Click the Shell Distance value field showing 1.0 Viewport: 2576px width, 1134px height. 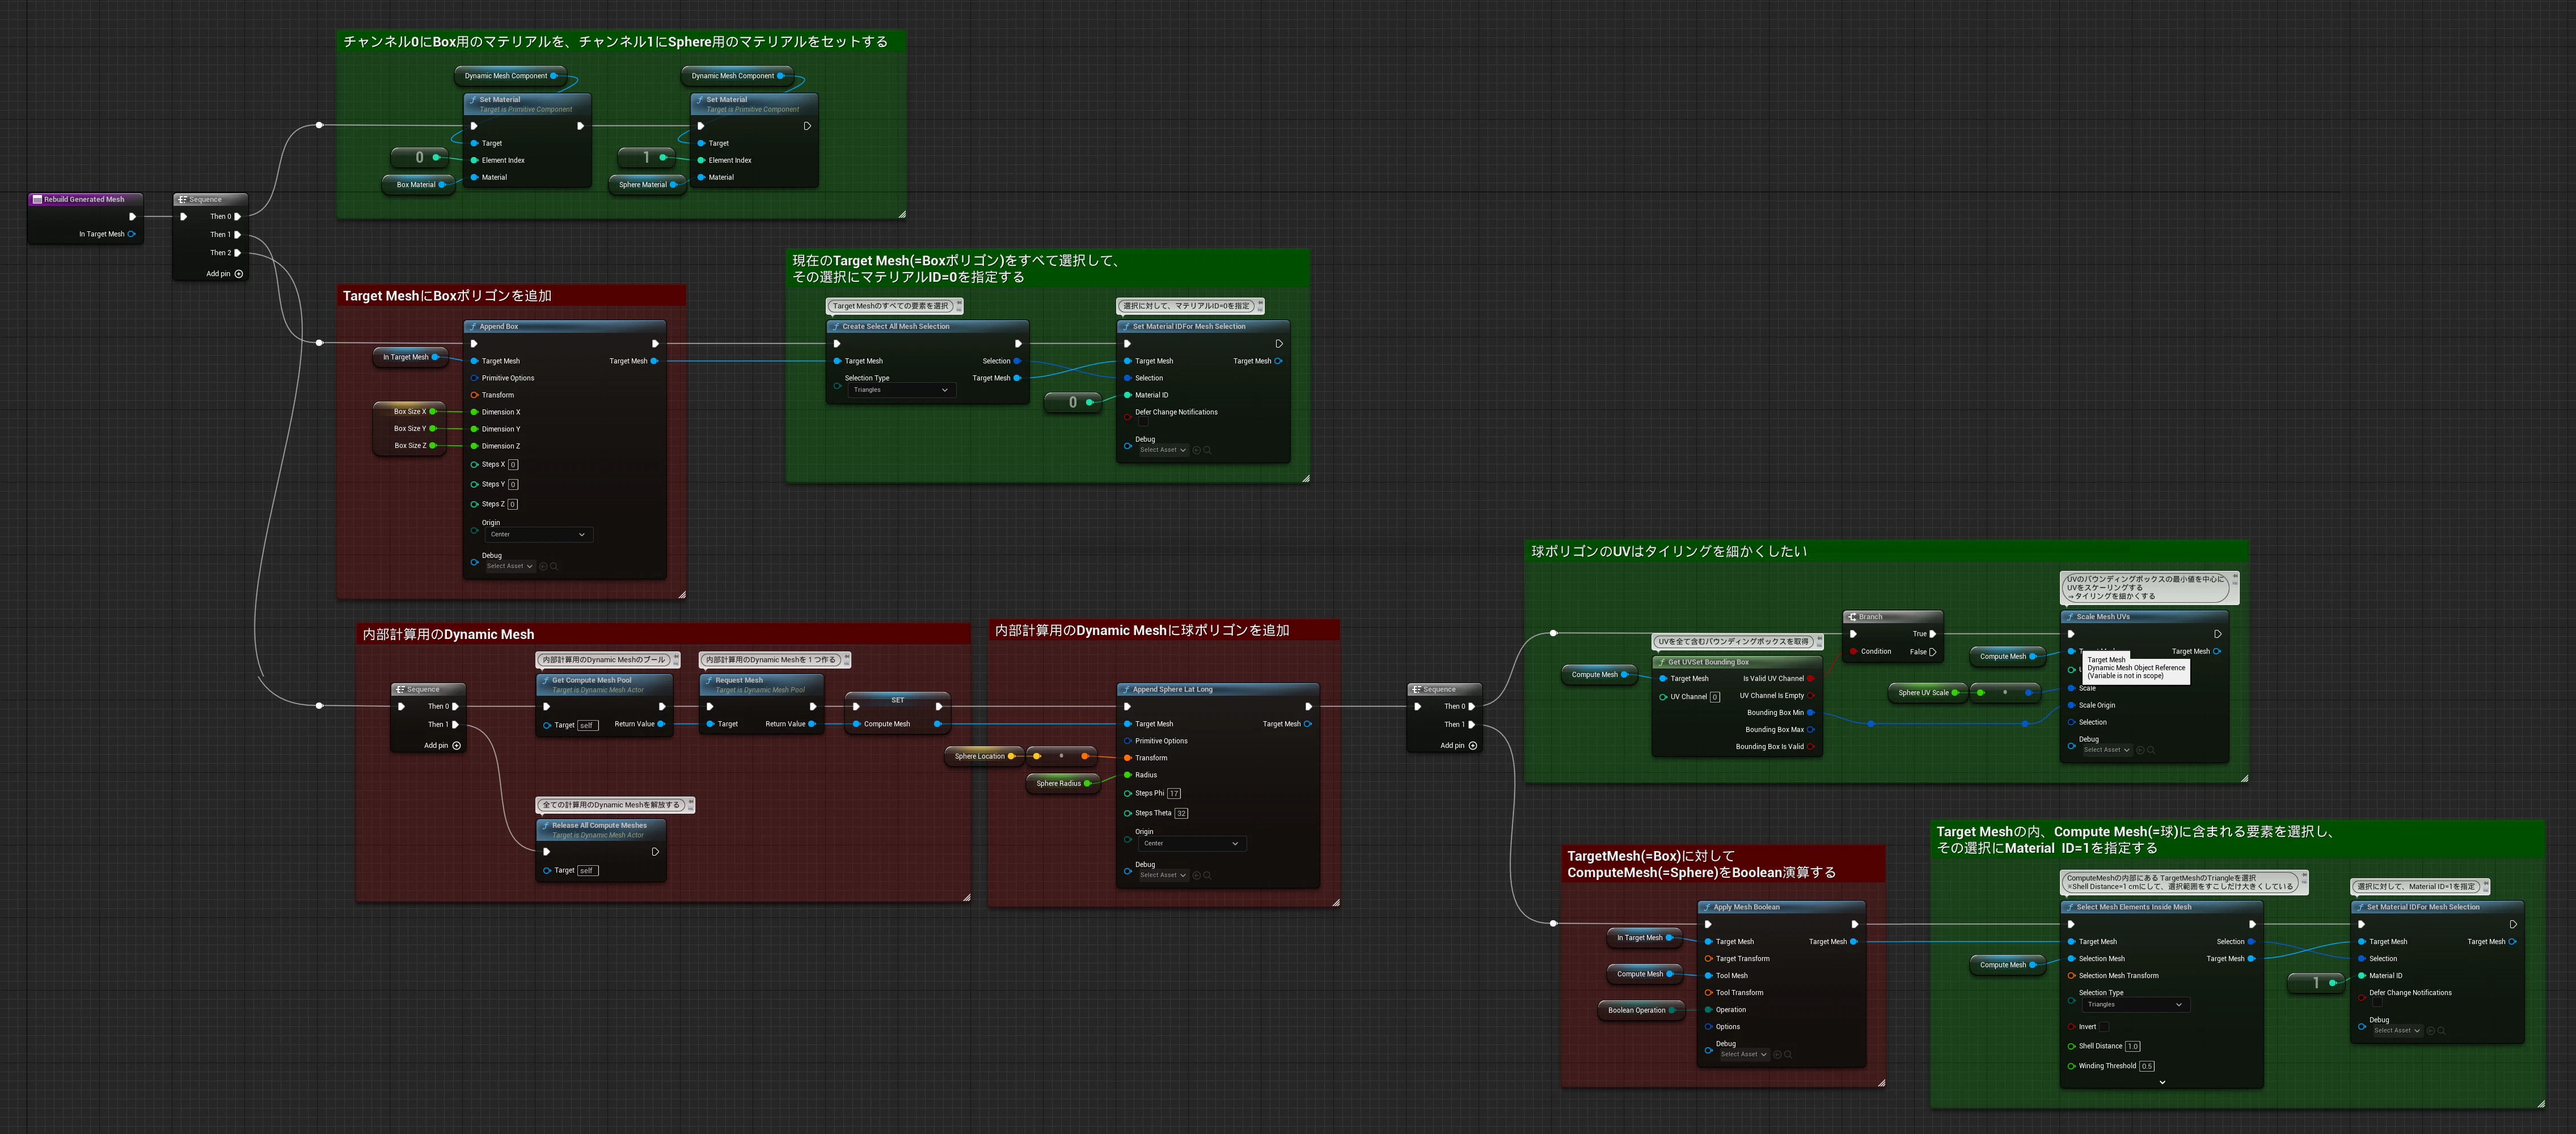click(2133, 1047)
